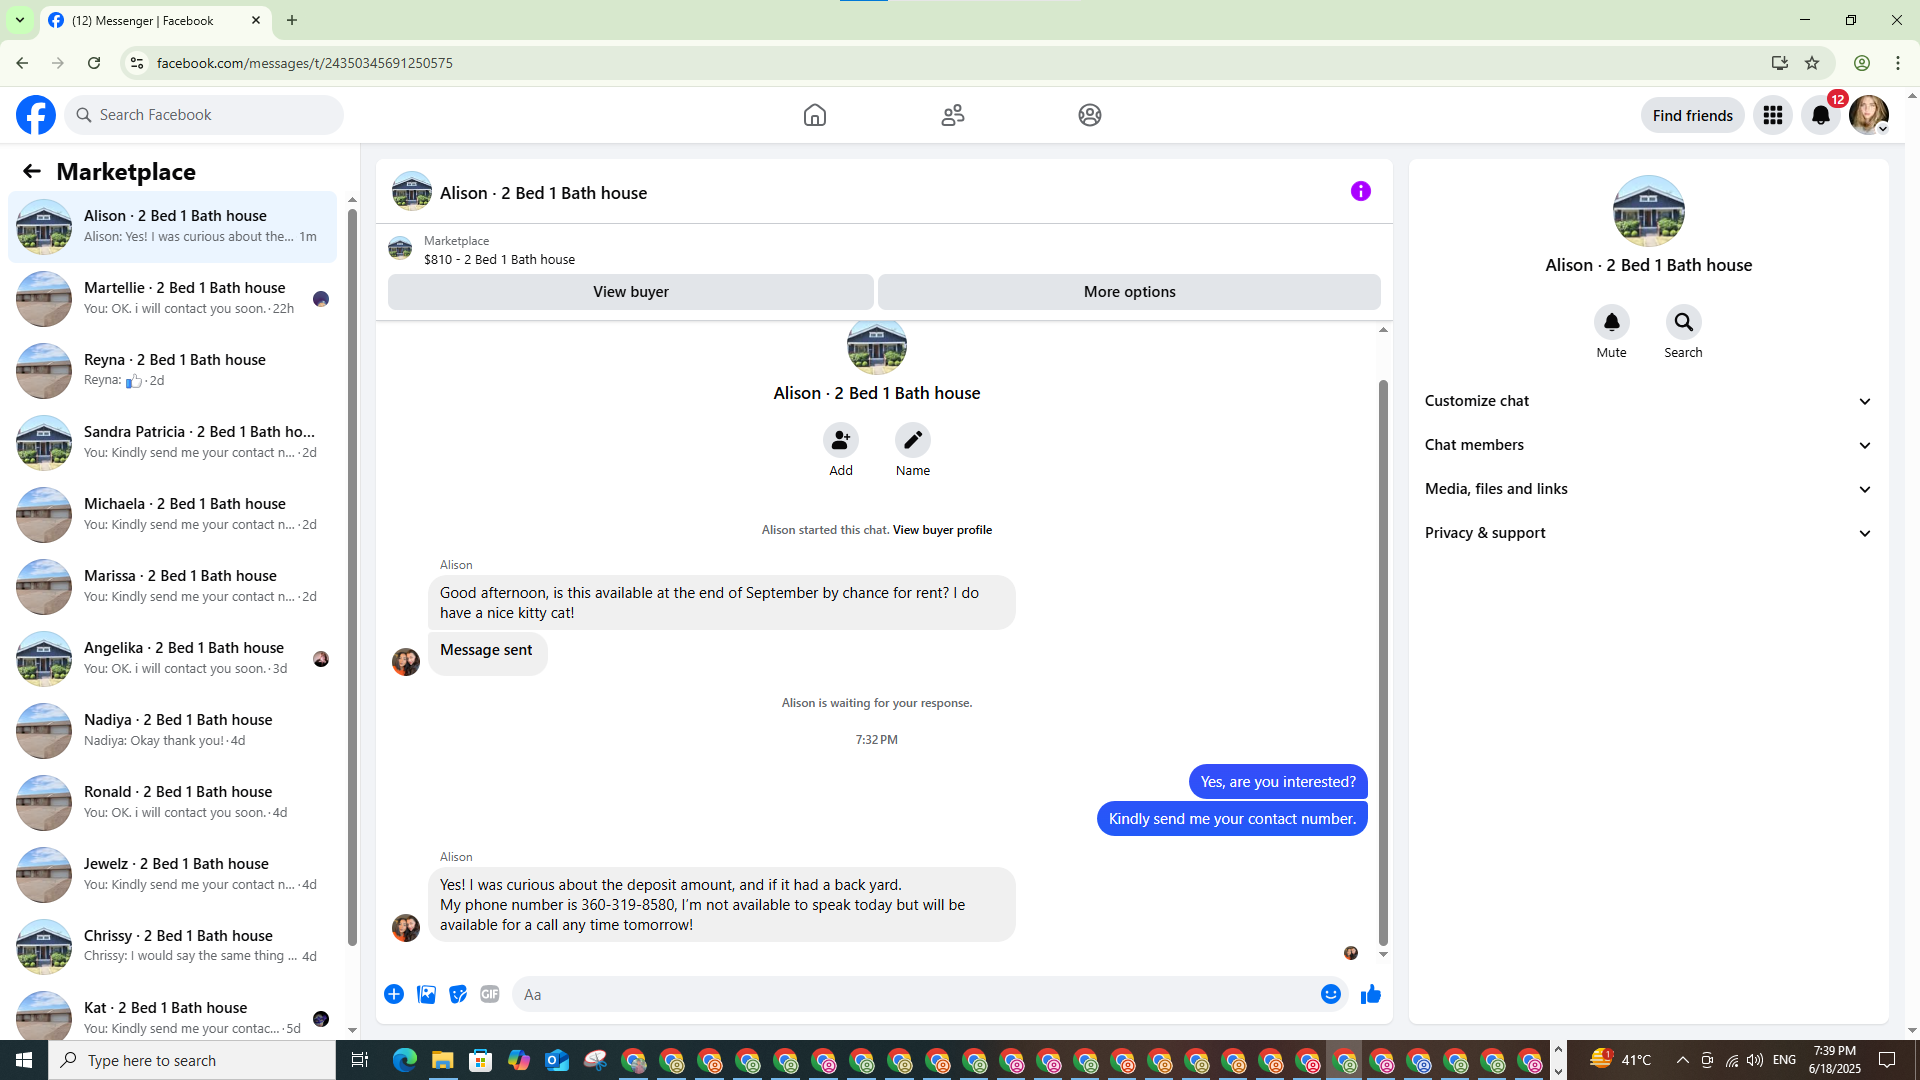
Task: Open the tab search dropdown in Chrome
Action: click(20, 20)
